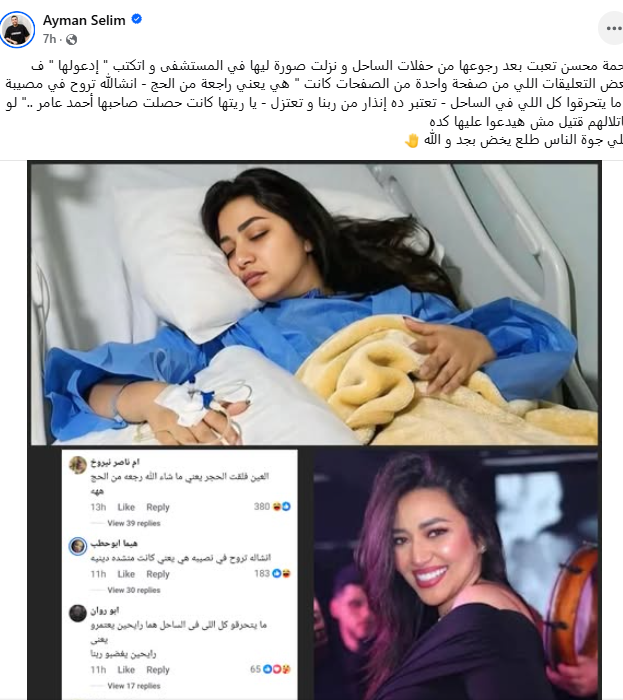Click third commenter's dark avatar
The height and width of the screenshot is (700, 623).
coord(78,613)
